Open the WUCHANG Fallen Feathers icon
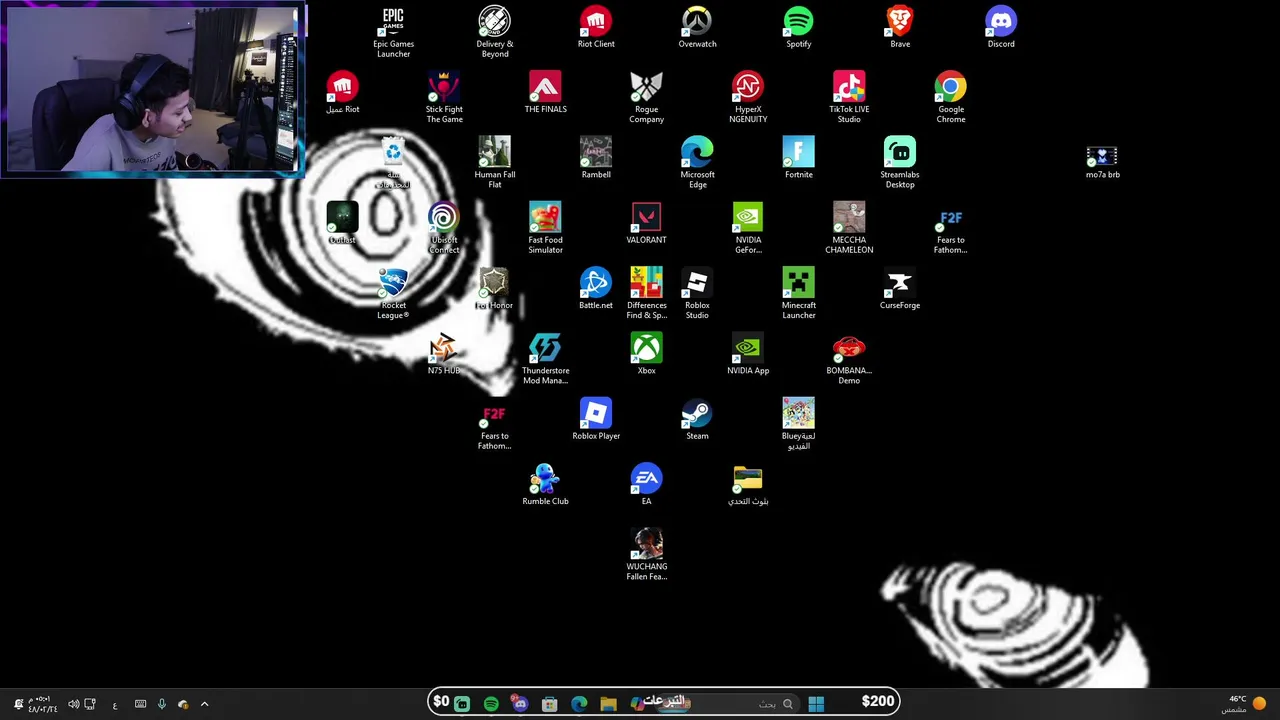This screenshot has width=1280, height=720. (x=646, y=556)
